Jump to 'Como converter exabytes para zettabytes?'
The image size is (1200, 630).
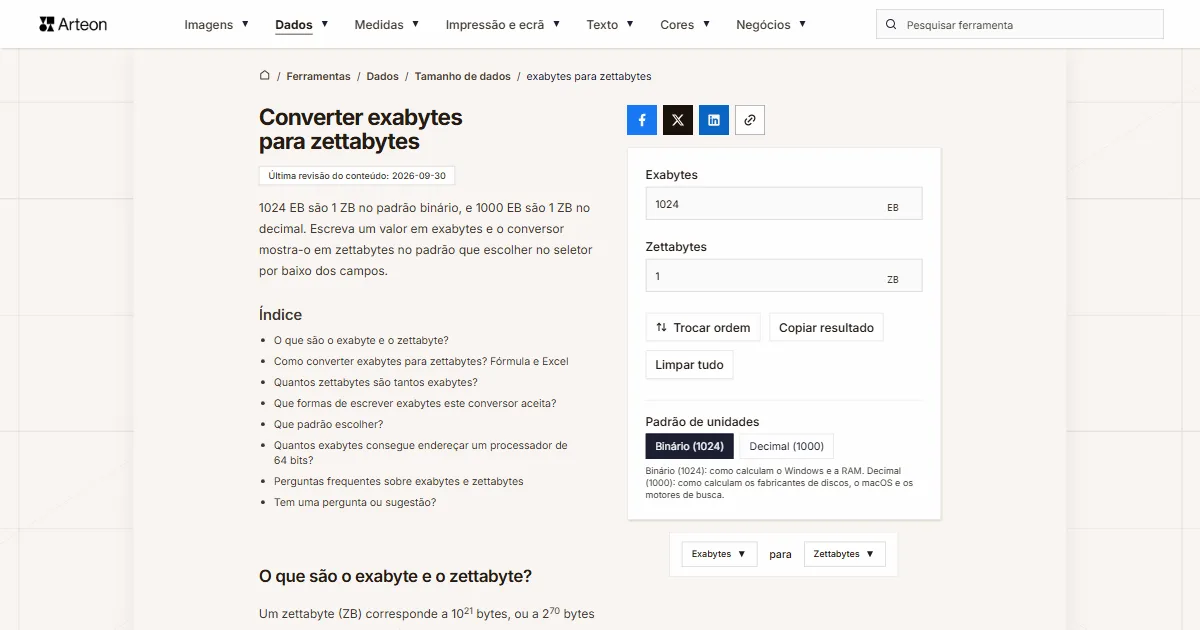point(421,361)
